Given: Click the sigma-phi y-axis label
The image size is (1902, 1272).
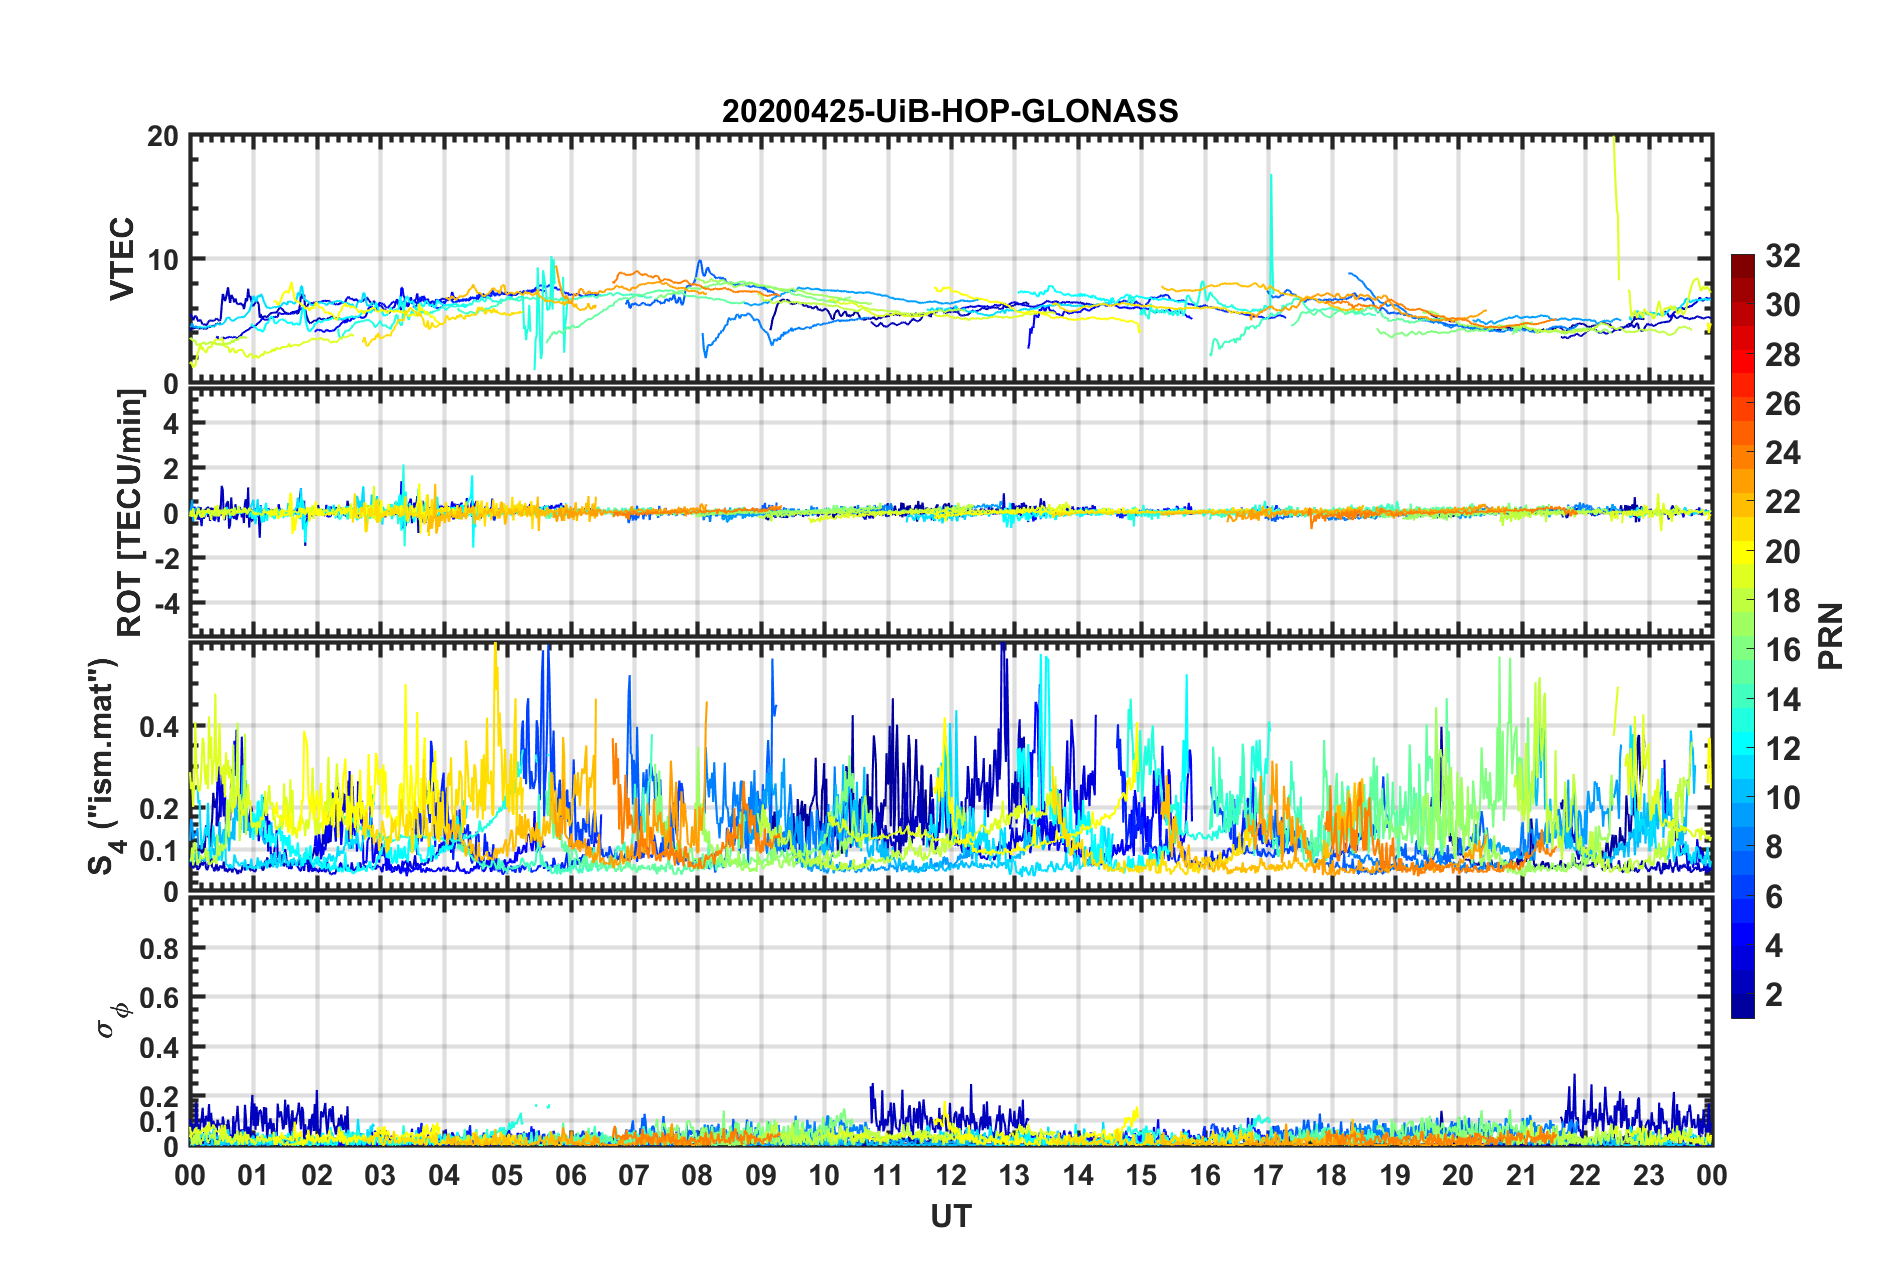Looking at the screenshot, I should coord(114,1021).
